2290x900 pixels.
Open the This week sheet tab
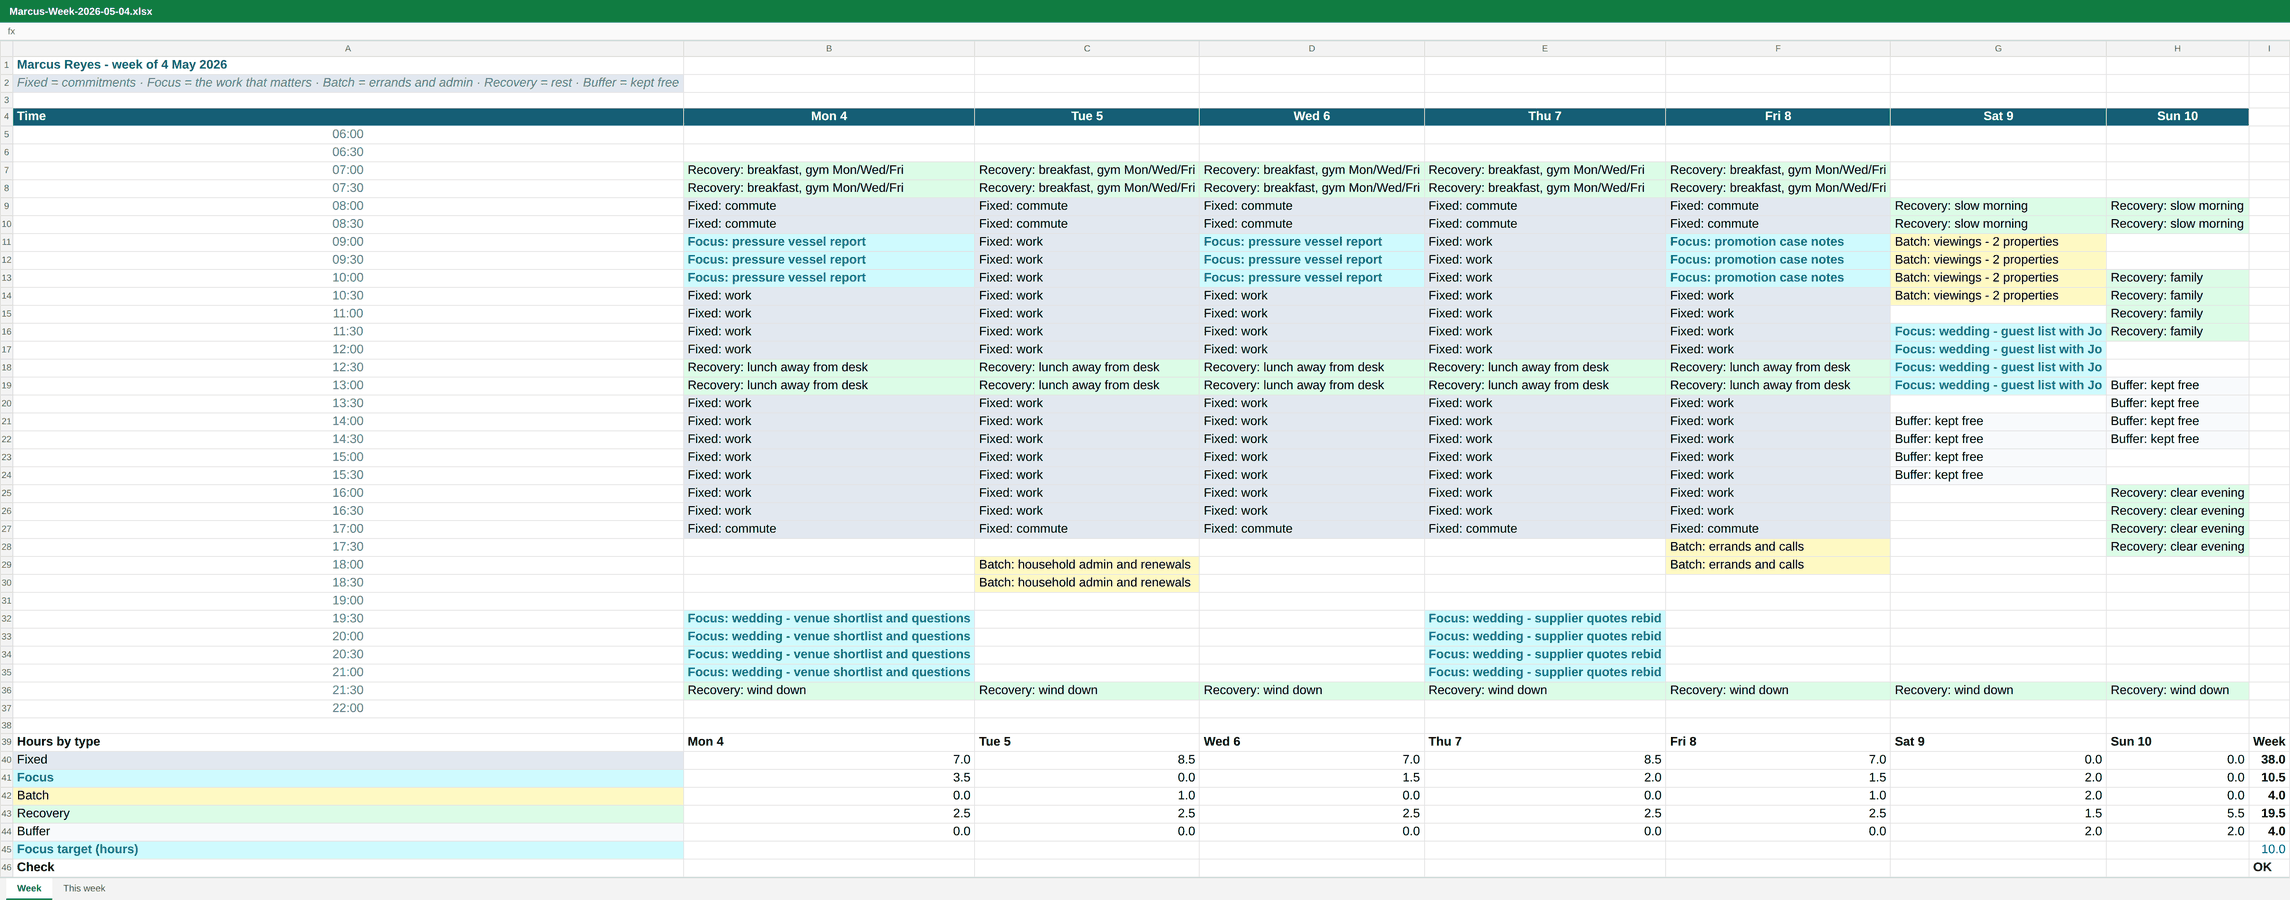point(84,888)
